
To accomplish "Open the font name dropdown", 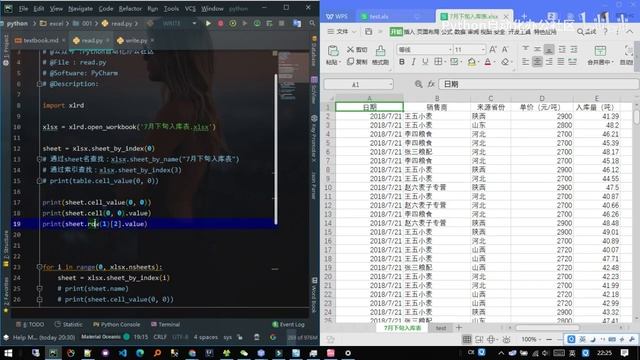I will [450, 49].
